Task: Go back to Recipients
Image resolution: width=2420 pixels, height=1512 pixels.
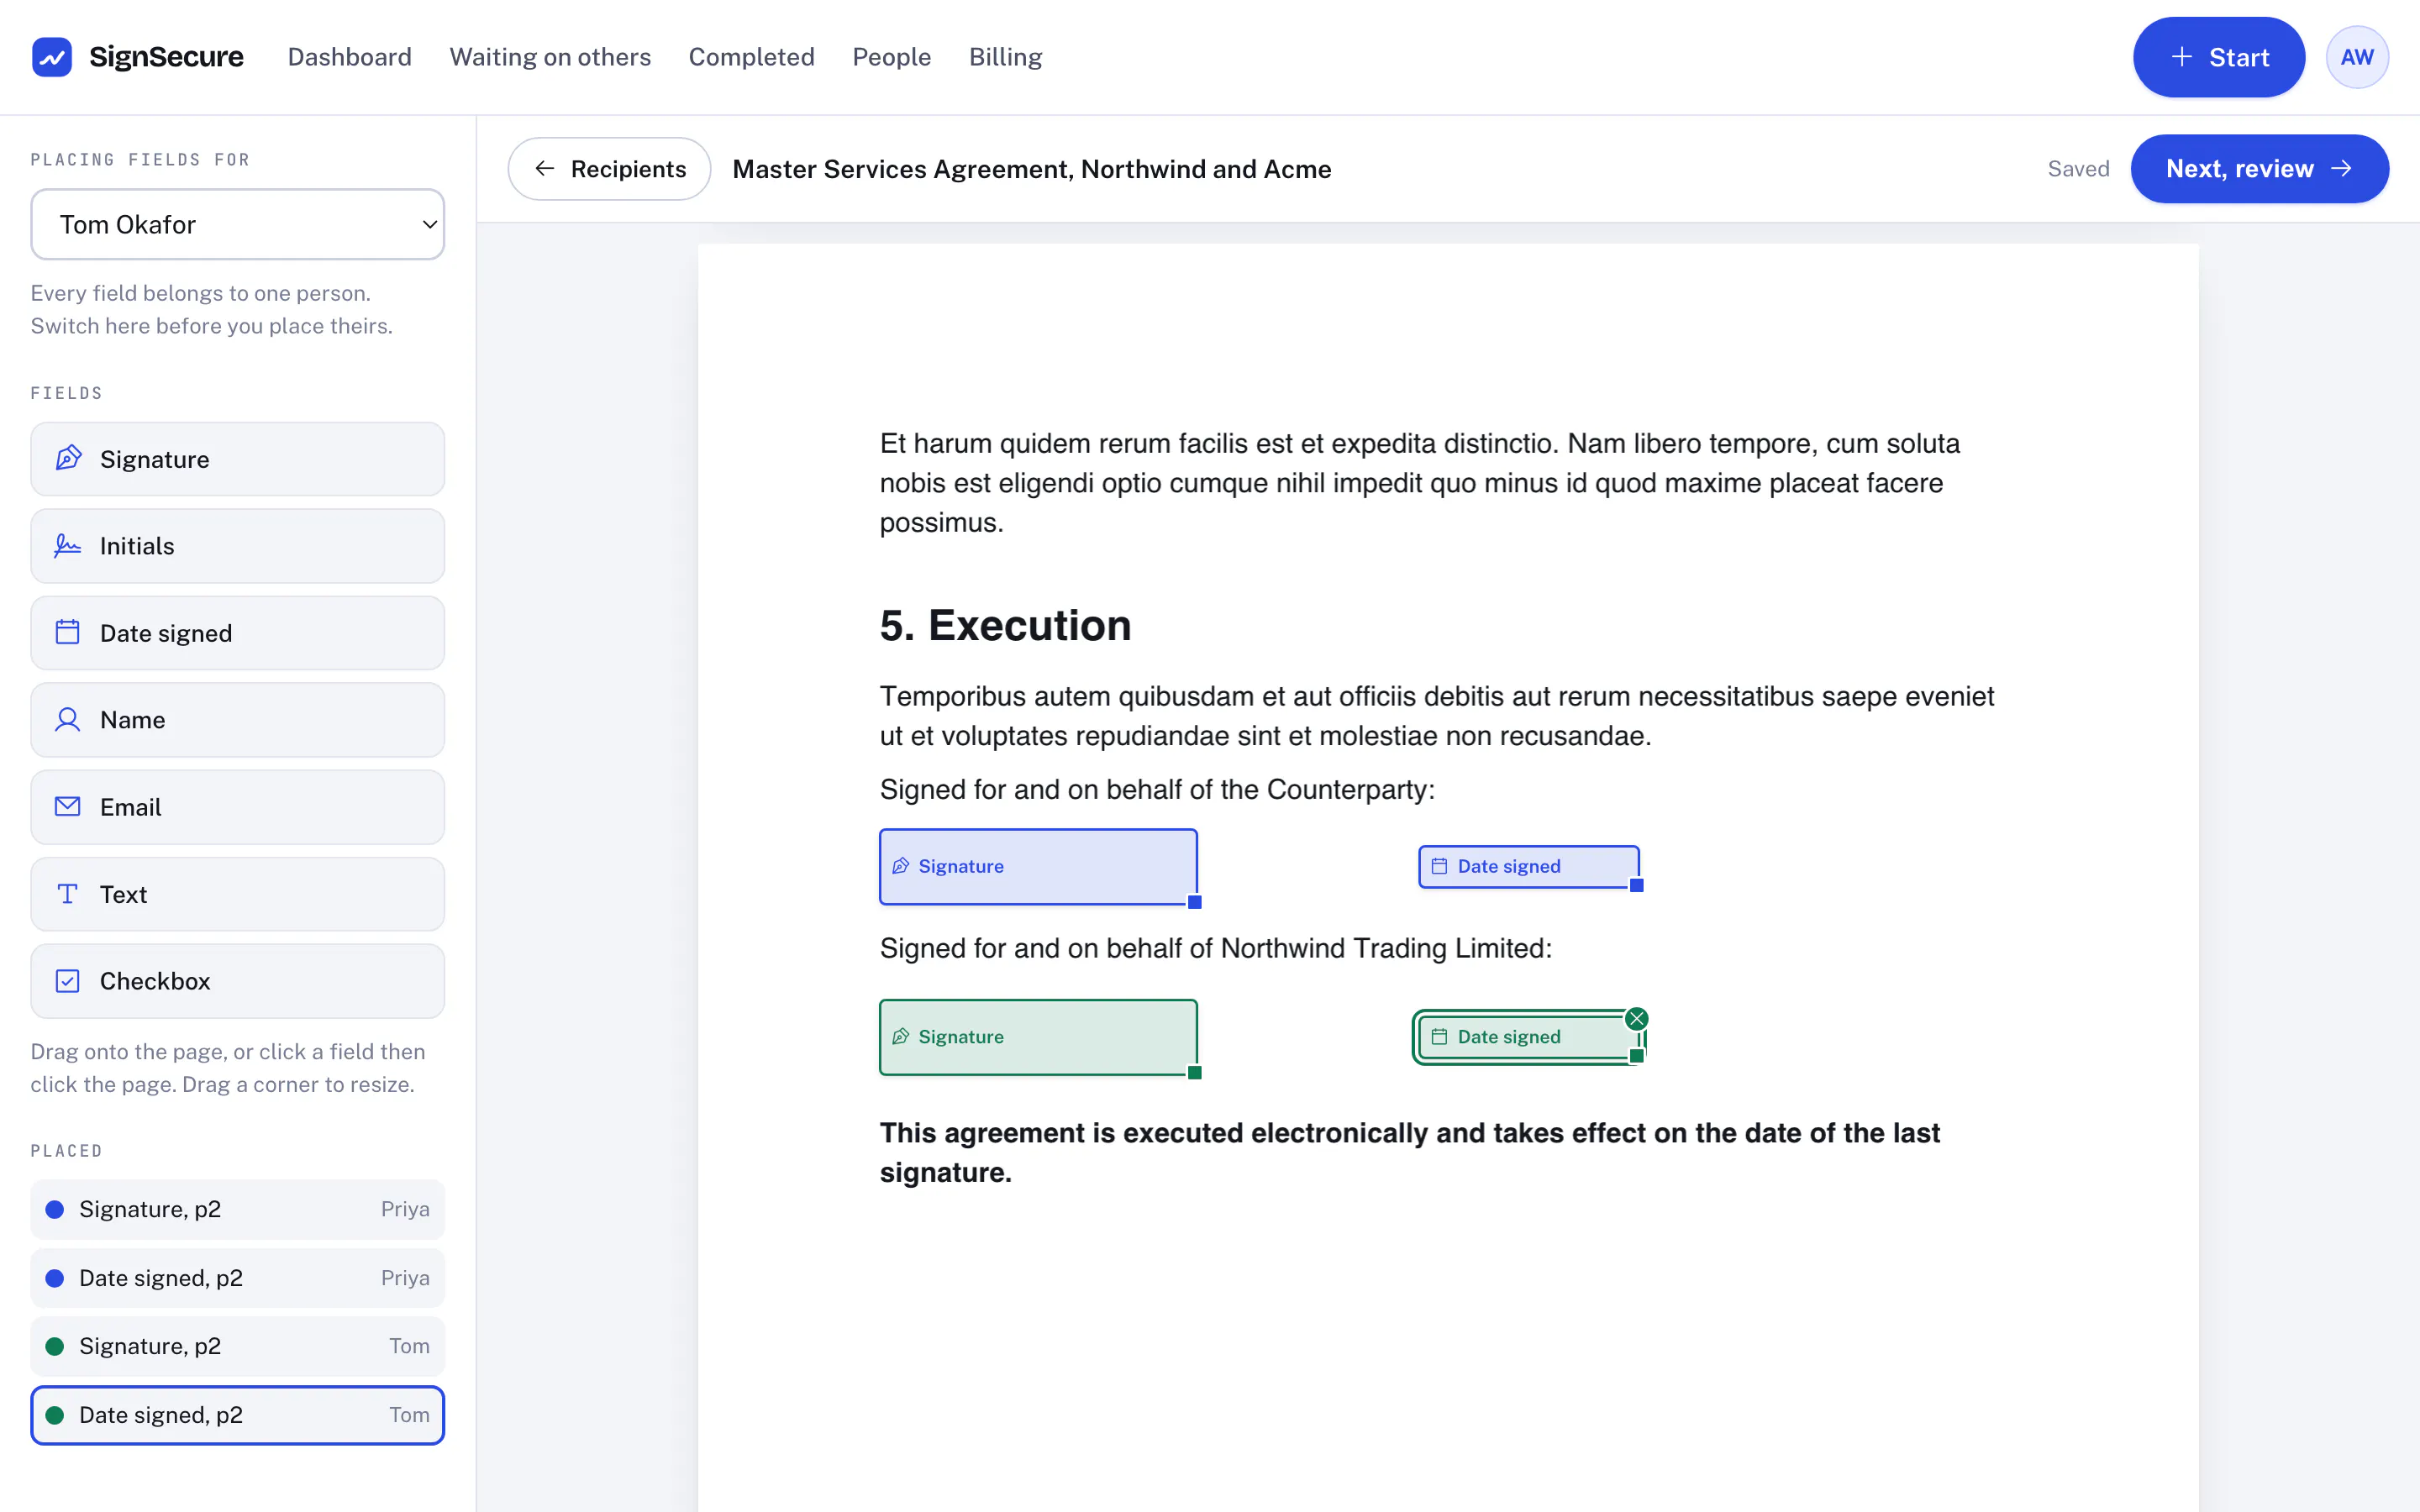Action: point(609,168)
